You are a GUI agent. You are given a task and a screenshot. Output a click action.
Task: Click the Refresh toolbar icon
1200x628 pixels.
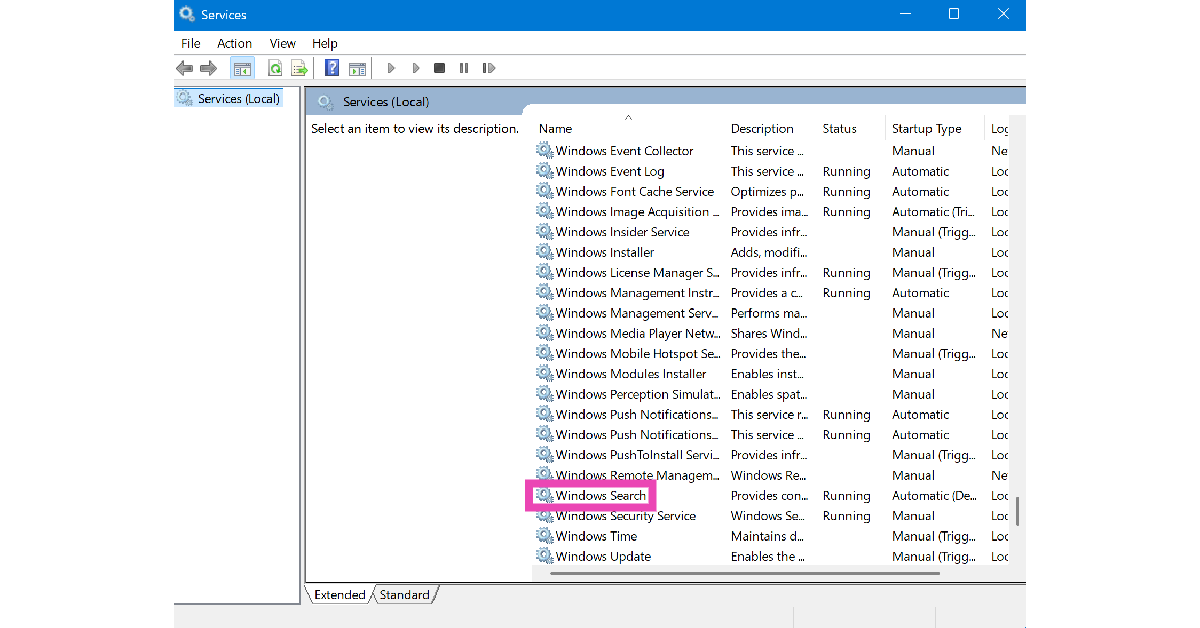(274, 68)
